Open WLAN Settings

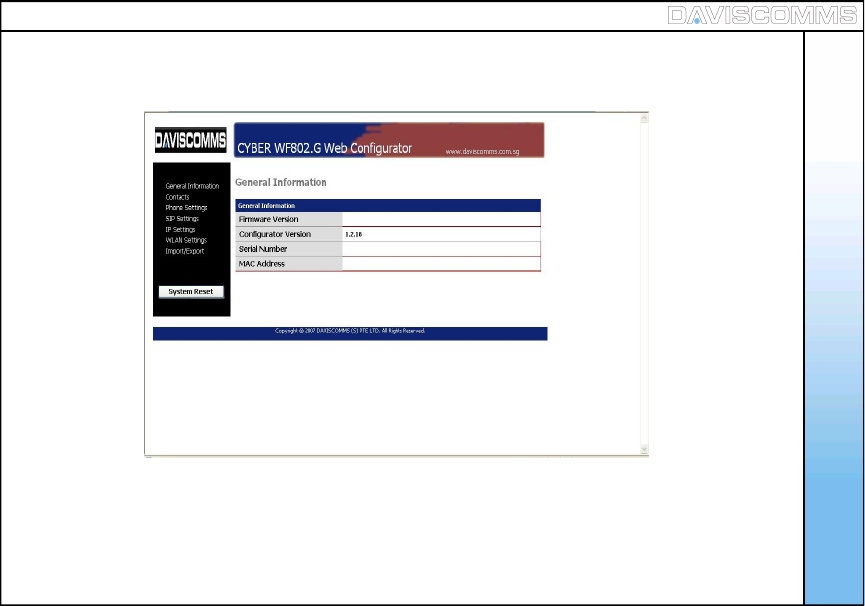click(x=186, y=240)
